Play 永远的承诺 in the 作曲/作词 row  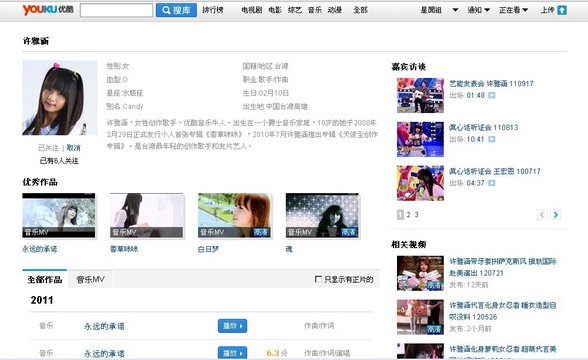pos(232,326)
